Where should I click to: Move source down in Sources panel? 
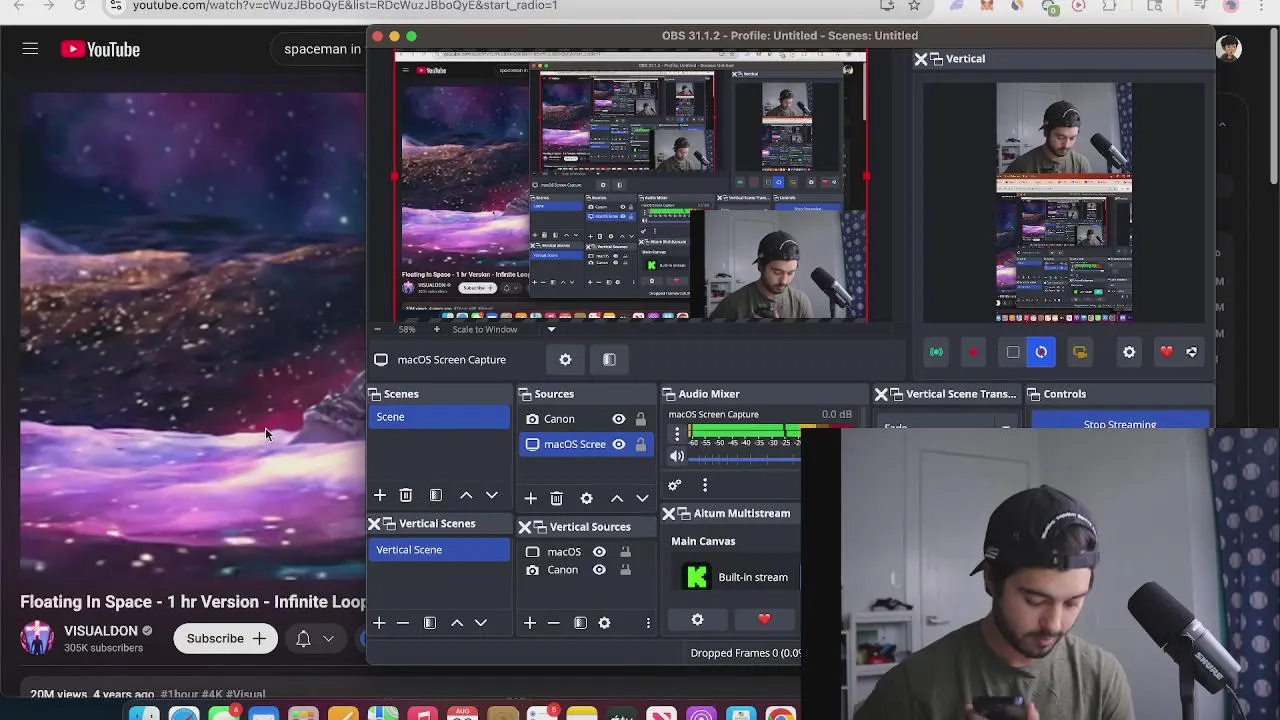tap(643, 498)
